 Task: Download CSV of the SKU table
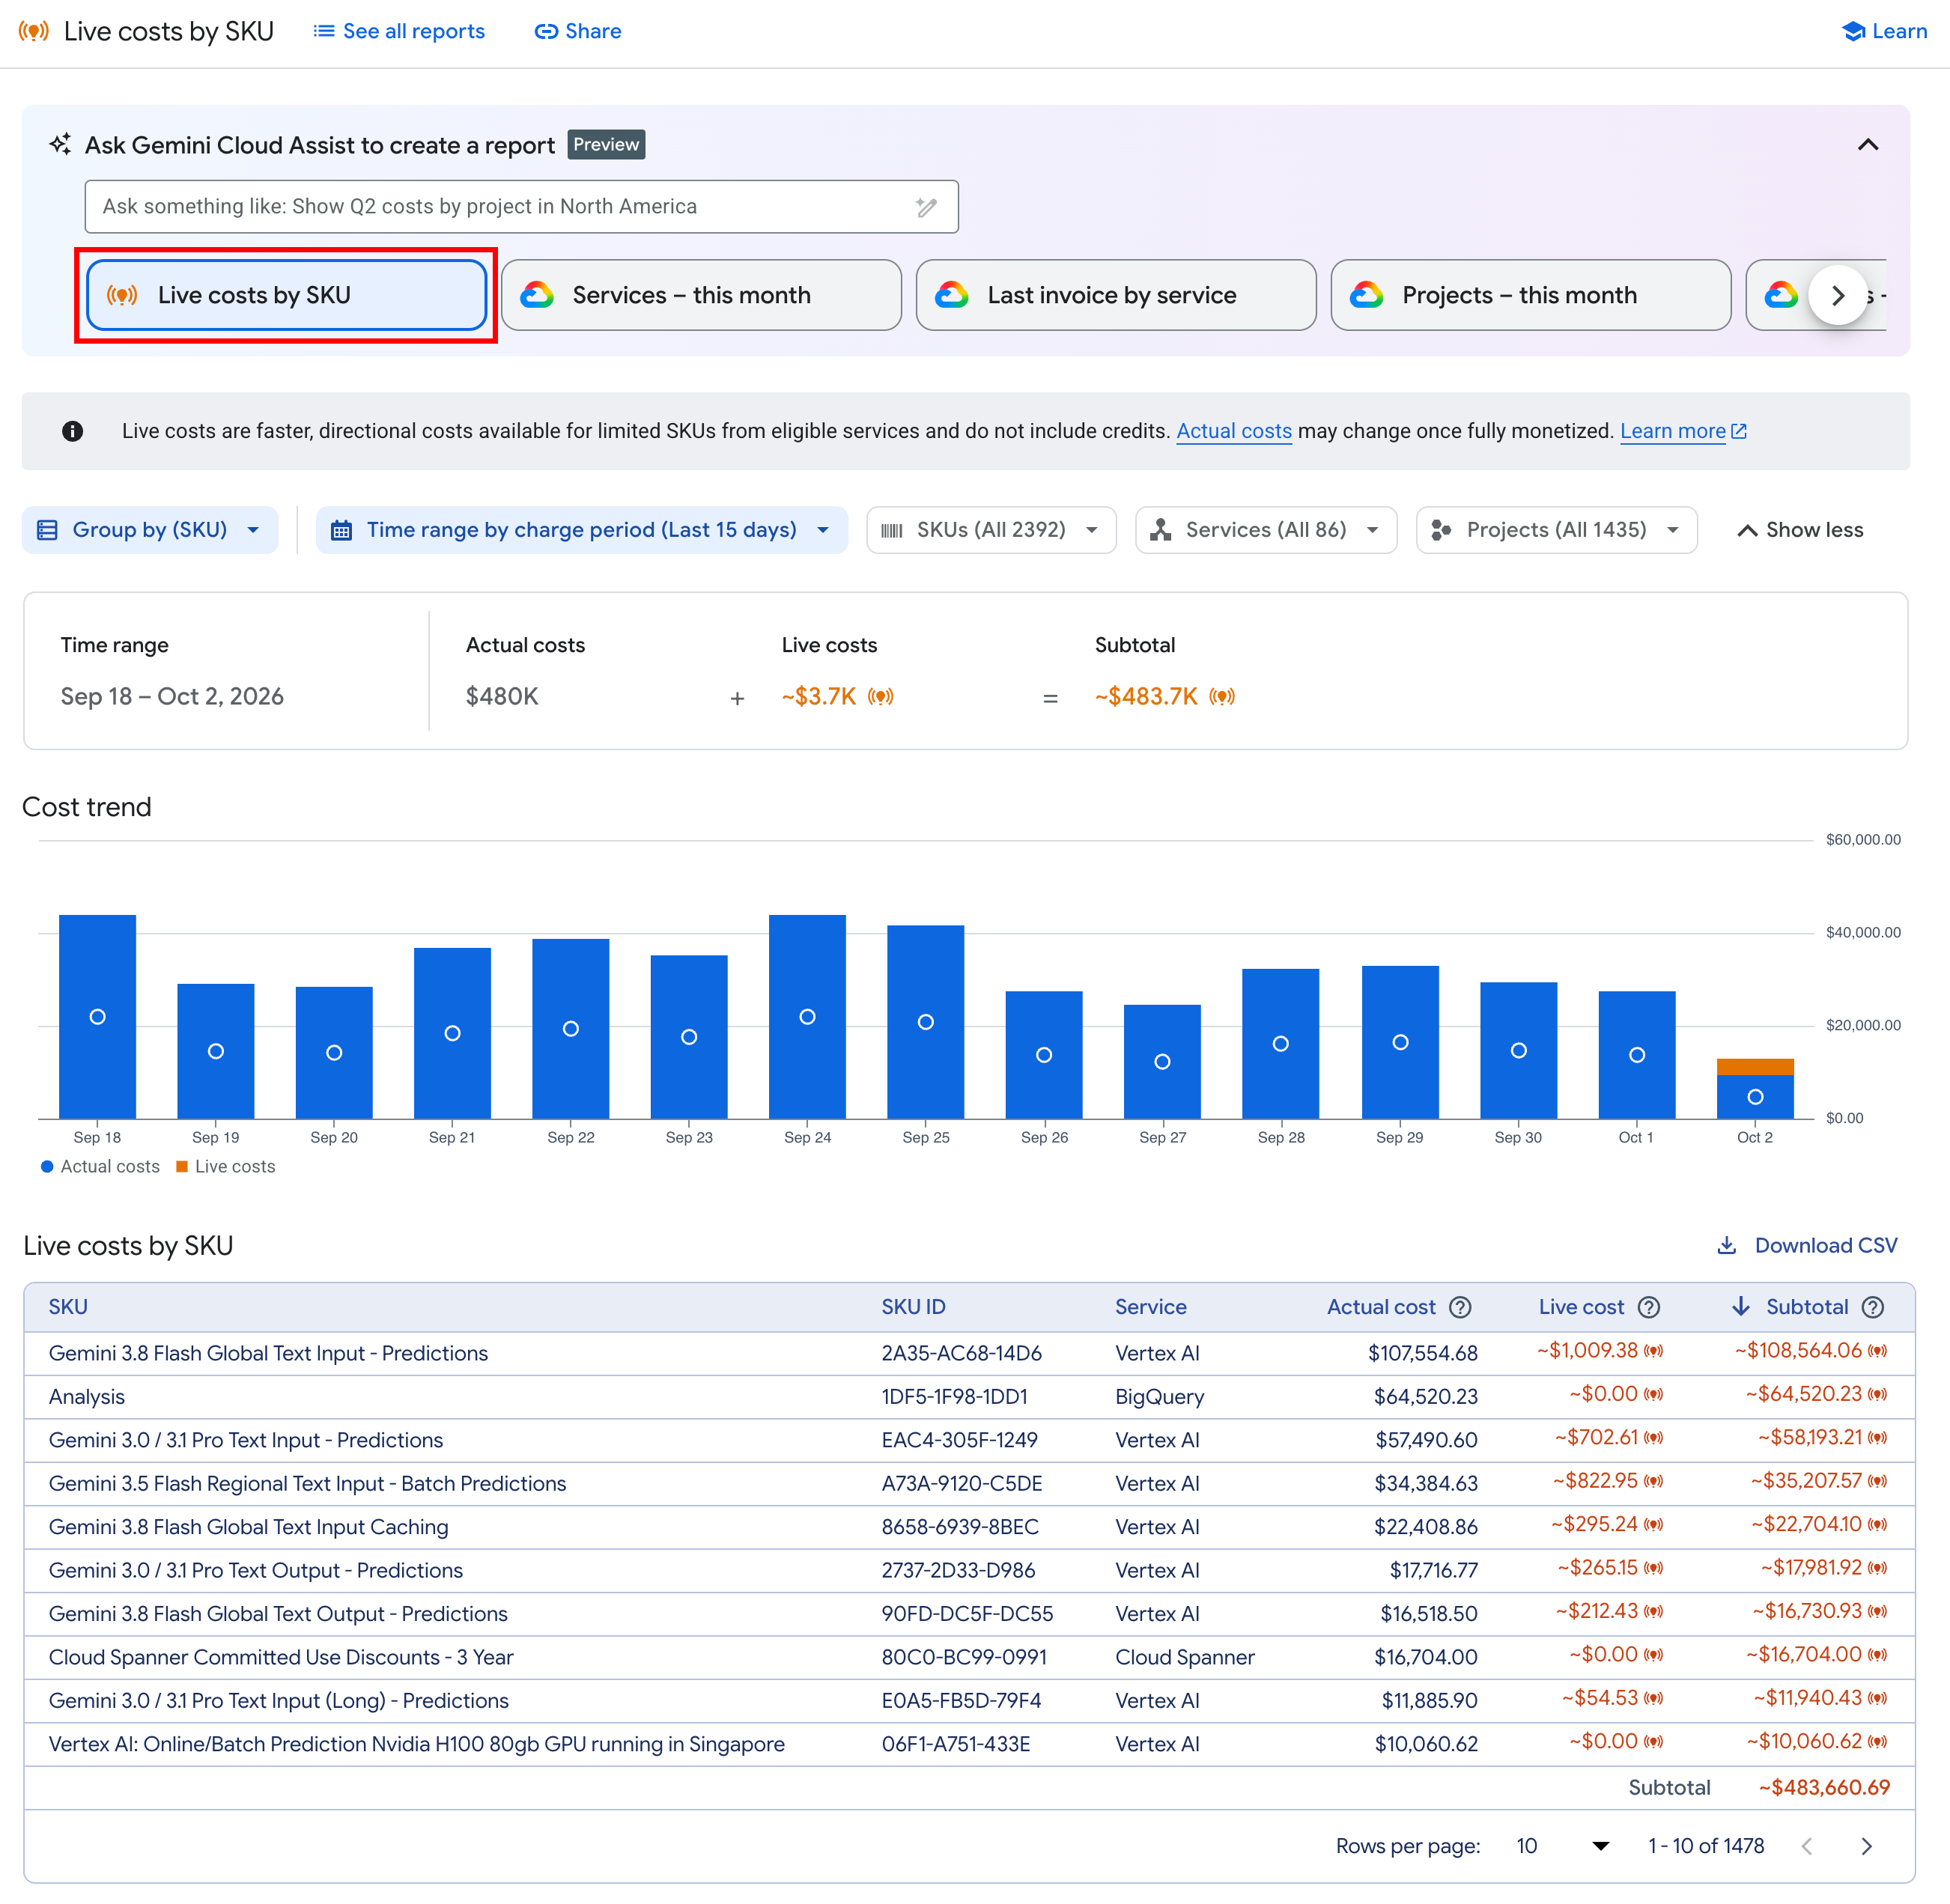point(1806,1245)
